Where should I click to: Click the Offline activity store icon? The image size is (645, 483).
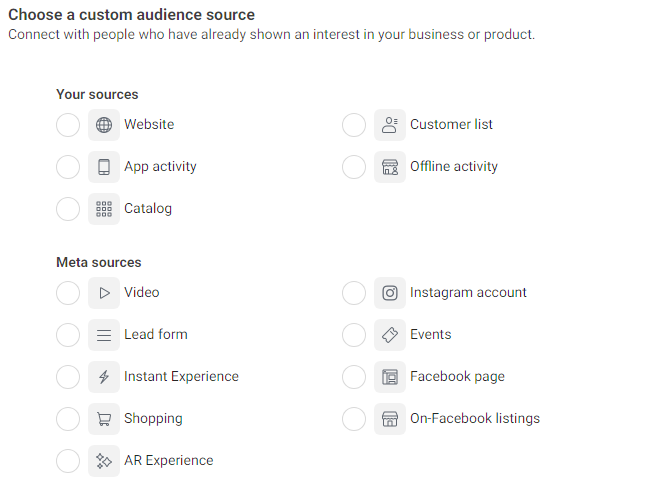point(390,167)
